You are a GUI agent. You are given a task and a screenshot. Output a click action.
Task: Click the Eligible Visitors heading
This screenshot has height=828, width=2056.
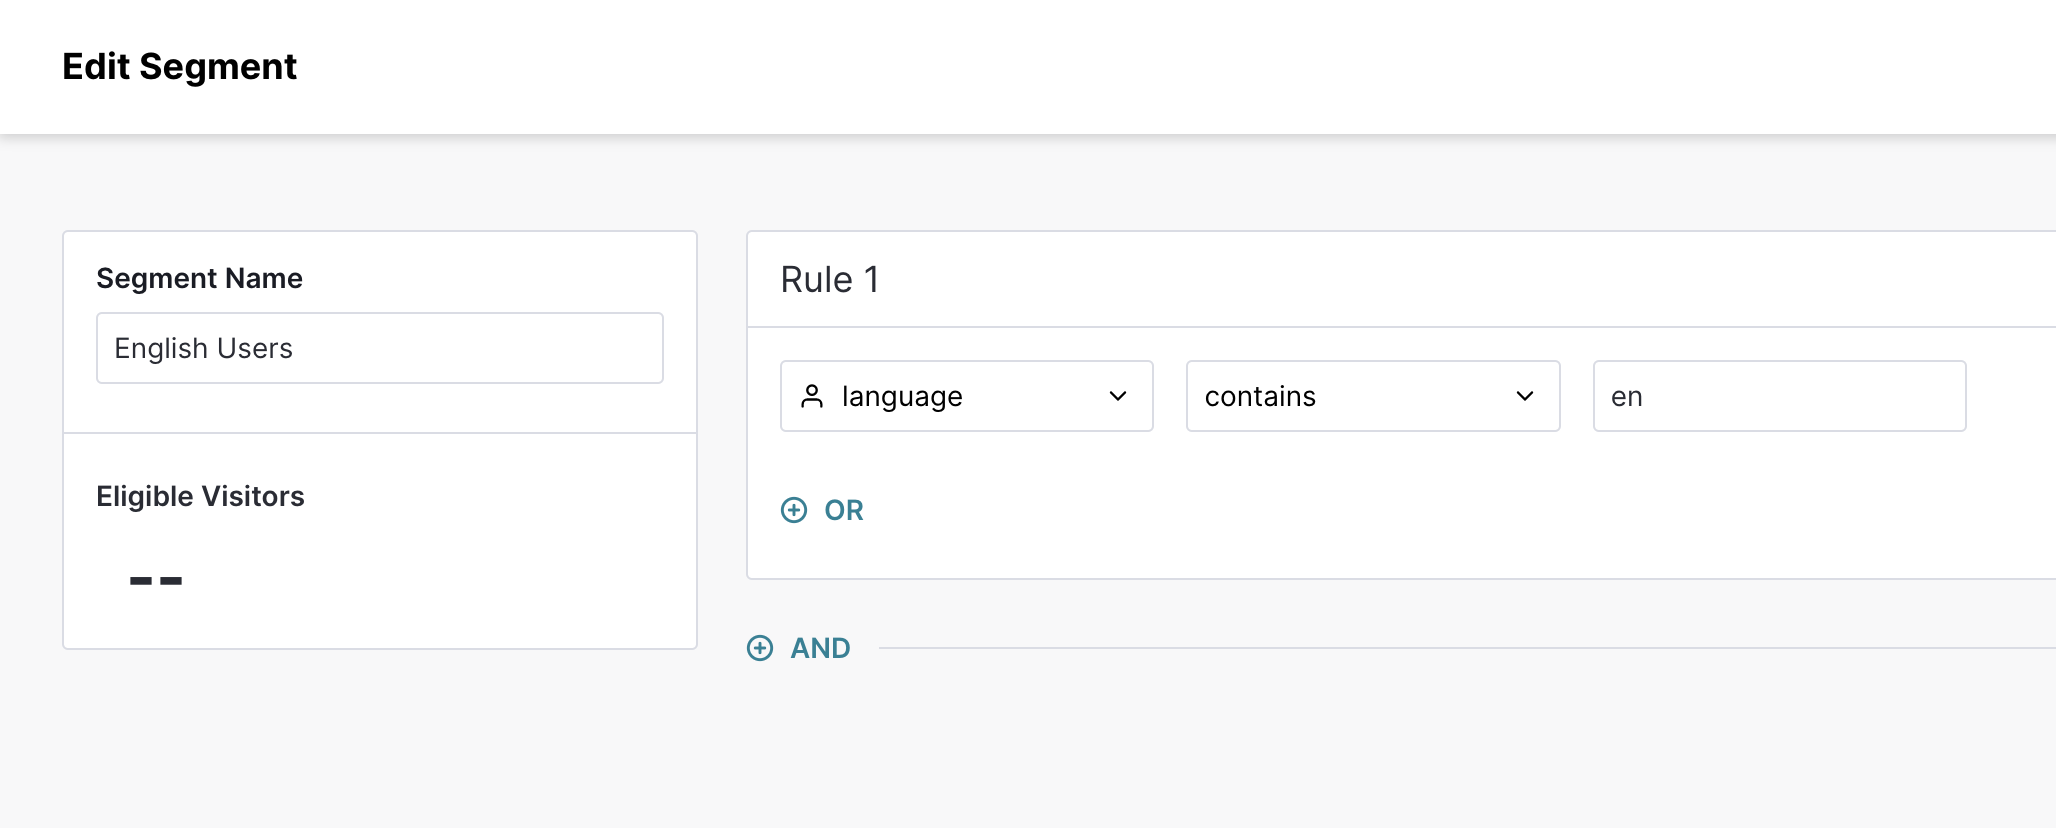[x=200, y=496]
